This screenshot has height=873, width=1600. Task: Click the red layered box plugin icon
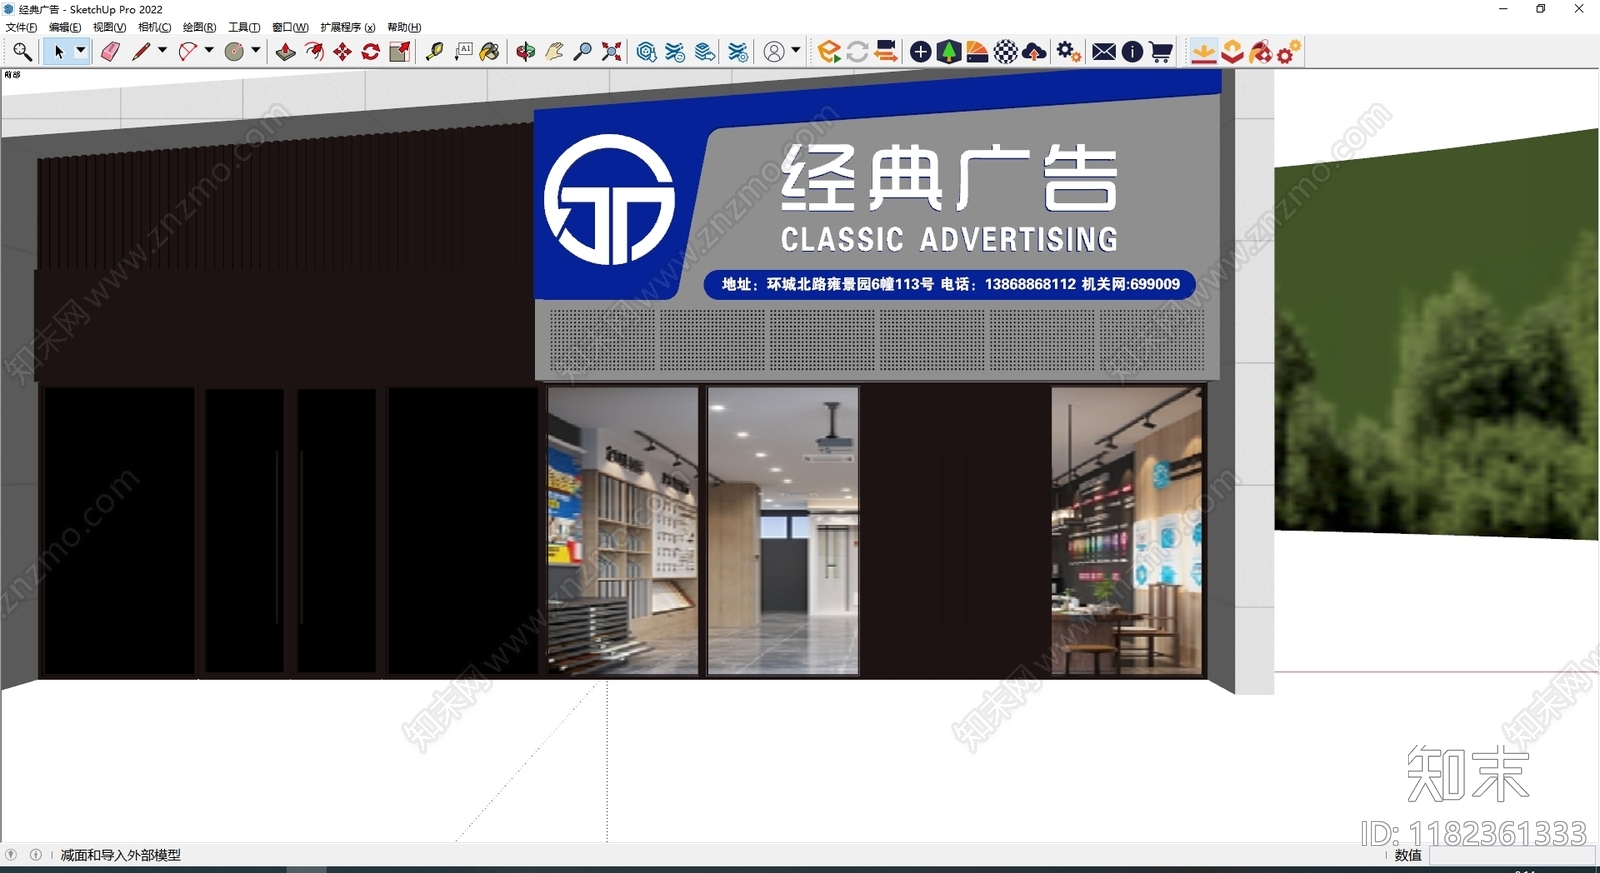(1232, 51)
